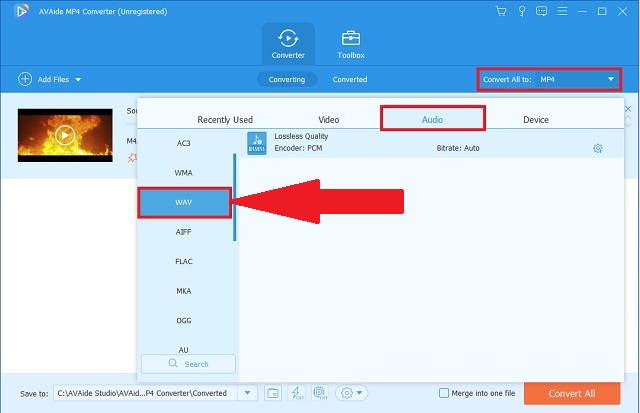
Task: Click the AVAide app logo
Action: pyautogui.click(x=21, y=11)
